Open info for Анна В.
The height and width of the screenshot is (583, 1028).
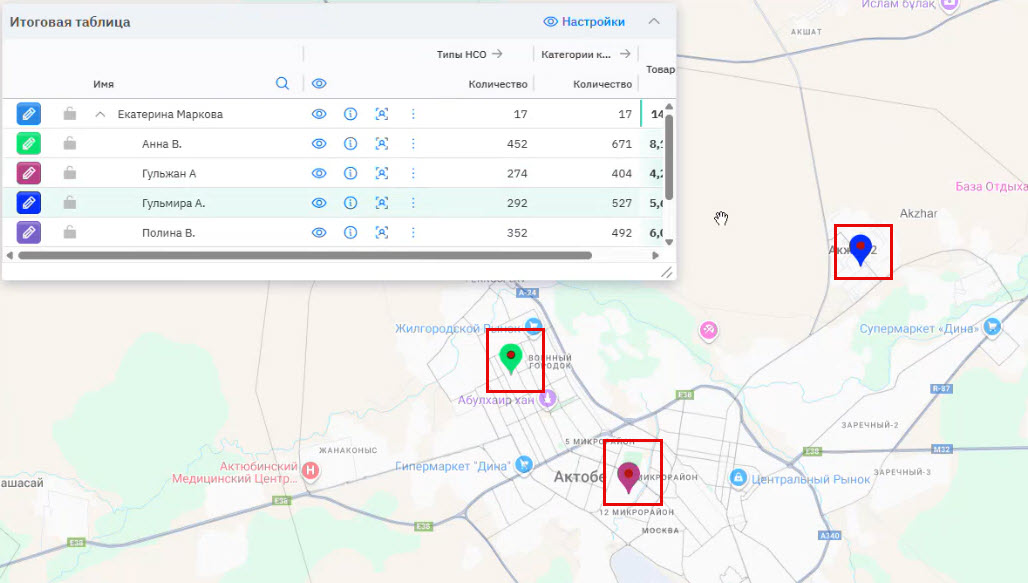point(350,144)
